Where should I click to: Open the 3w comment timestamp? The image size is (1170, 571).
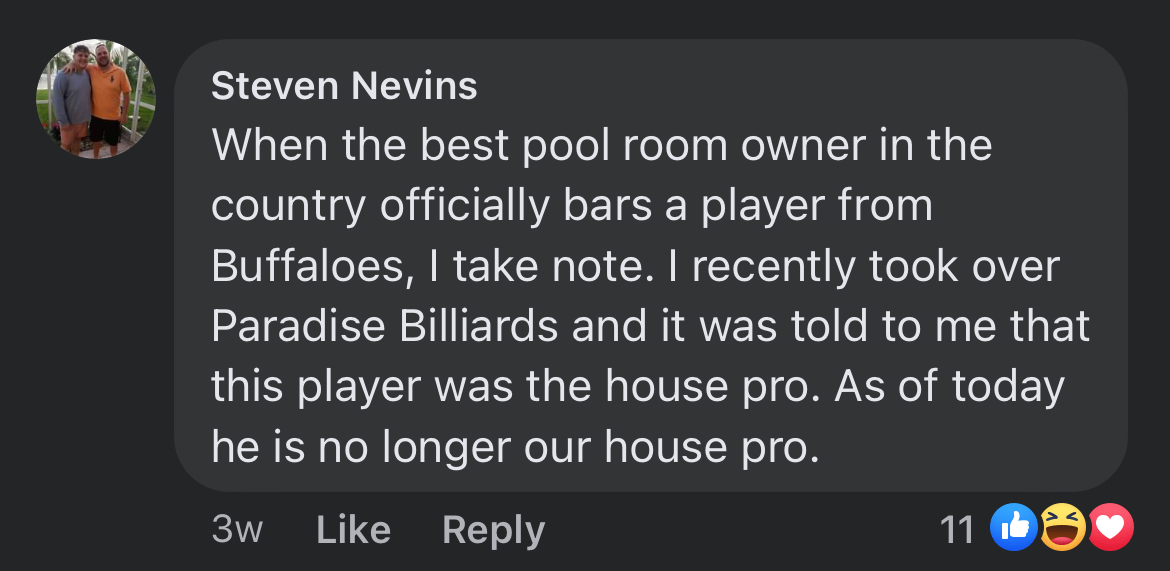tap(237, 529)
